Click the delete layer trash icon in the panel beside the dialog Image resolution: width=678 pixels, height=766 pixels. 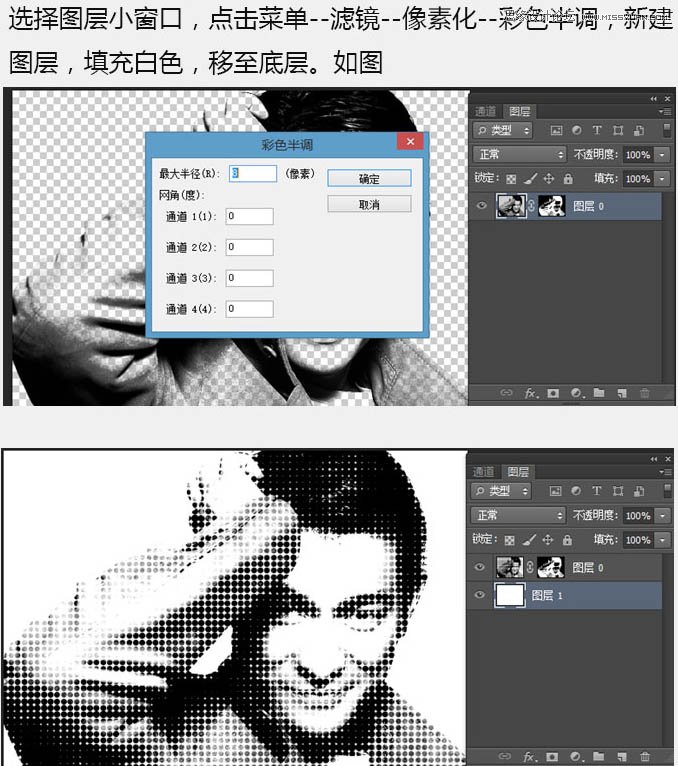point(645,393)
